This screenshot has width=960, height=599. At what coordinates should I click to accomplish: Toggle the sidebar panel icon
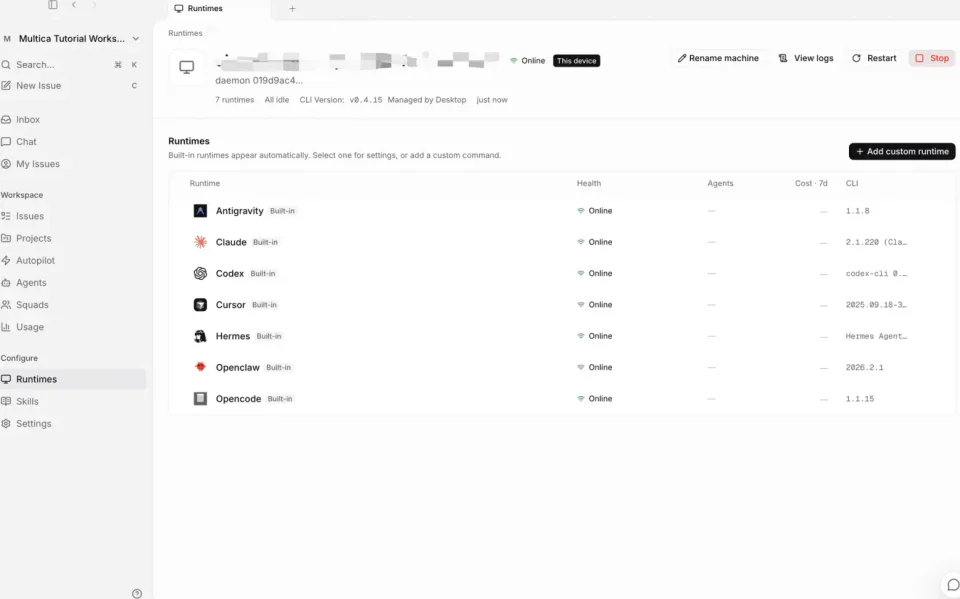click(x=53, y=5)
